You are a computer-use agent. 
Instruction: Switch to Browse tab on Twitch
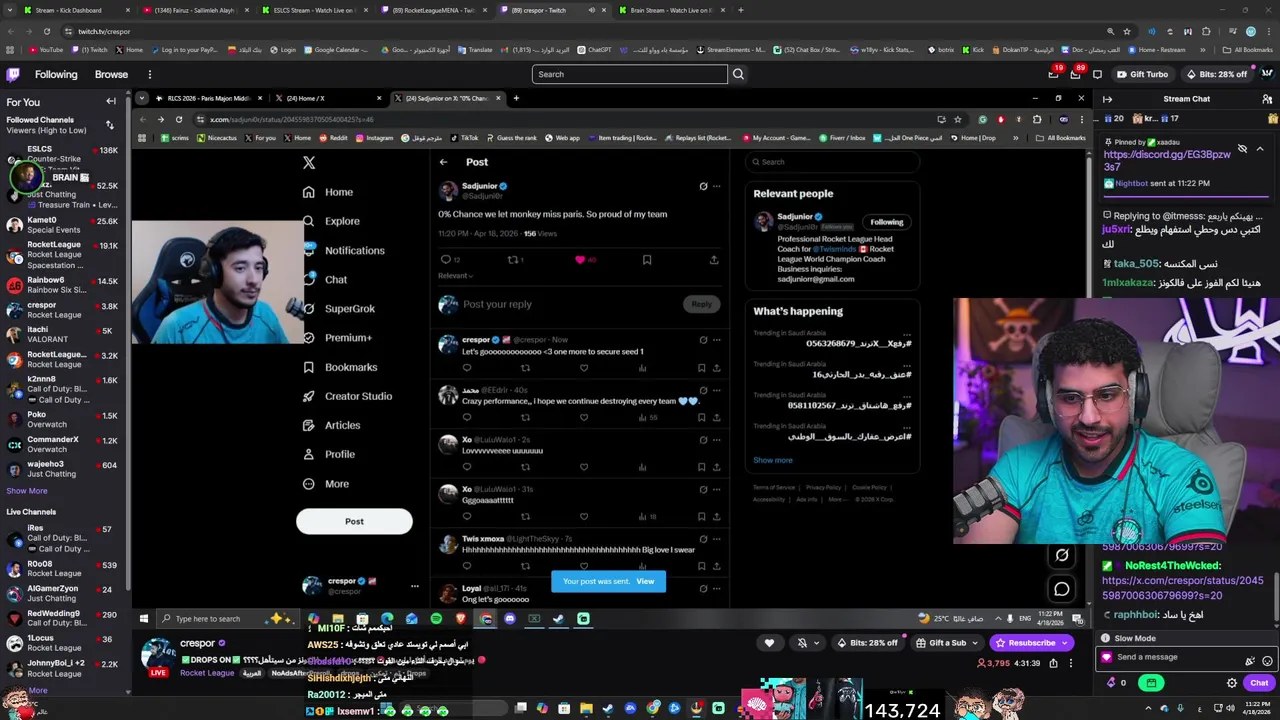click(x=111, y=74)
